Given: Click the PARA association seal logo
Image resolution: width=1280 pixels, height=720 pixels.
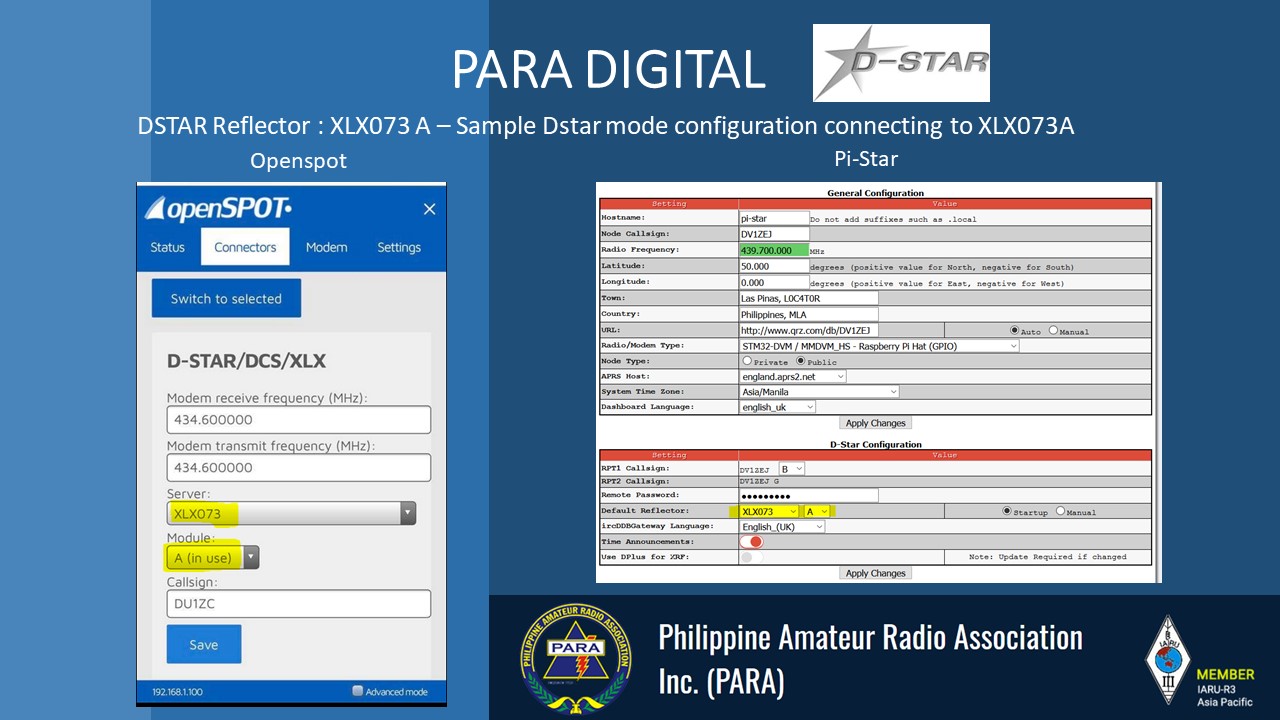Looking at the screenshot, I should [x=576, y=657].
